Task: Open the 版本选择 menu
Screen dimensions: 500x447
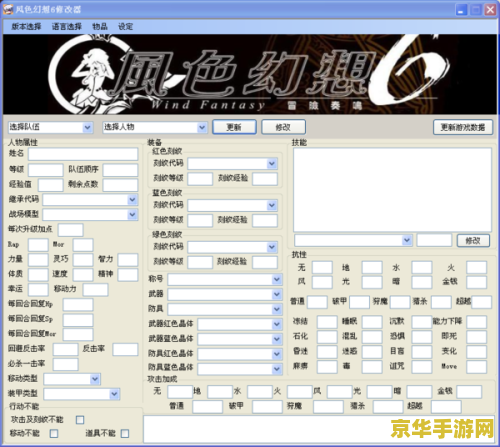Action: (x=26, y=26)
